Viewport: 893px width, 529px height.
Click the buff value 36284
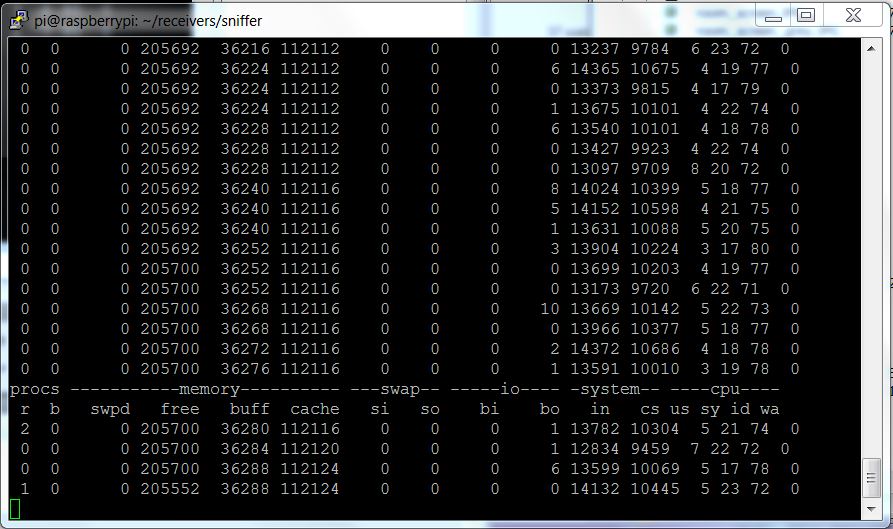click(x=245, y=449)
